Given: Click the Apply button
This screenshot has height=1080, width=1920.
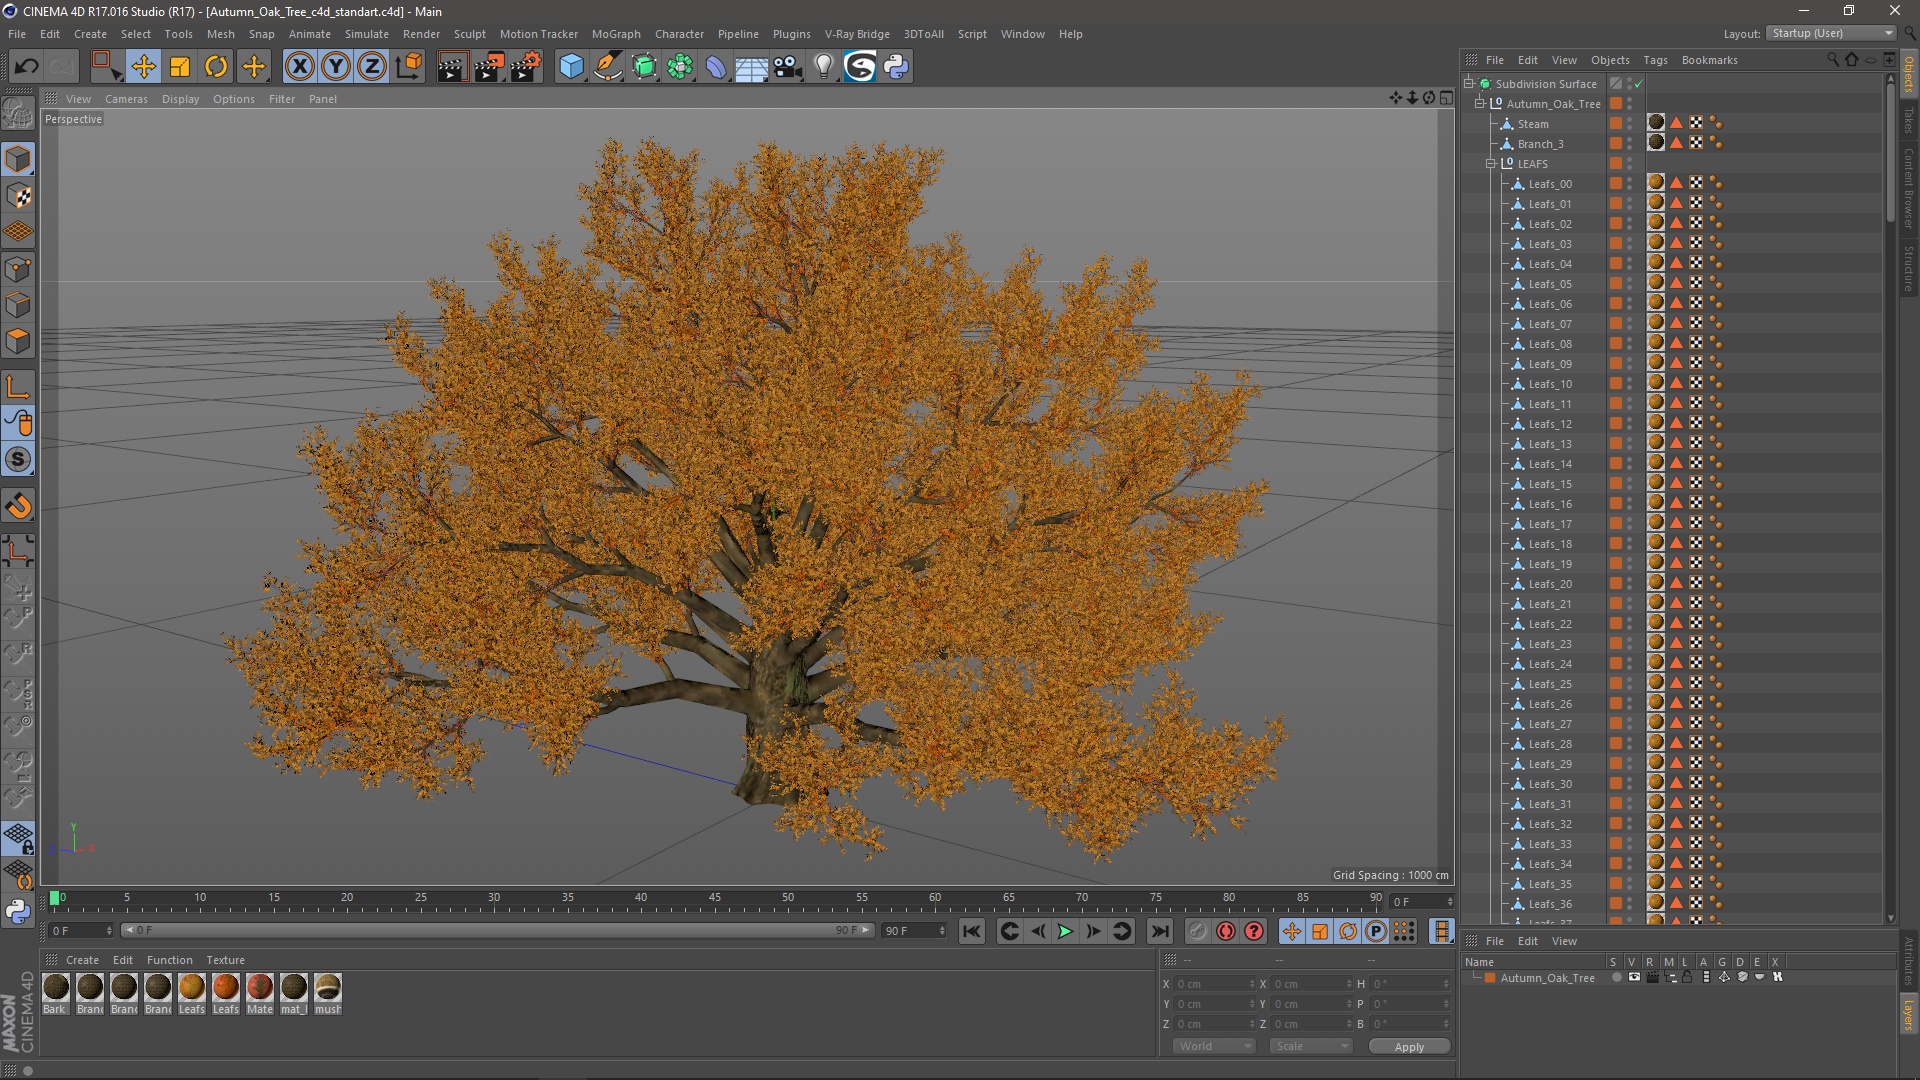Looking at the screenshot, I should (x=1409, y=1047).
